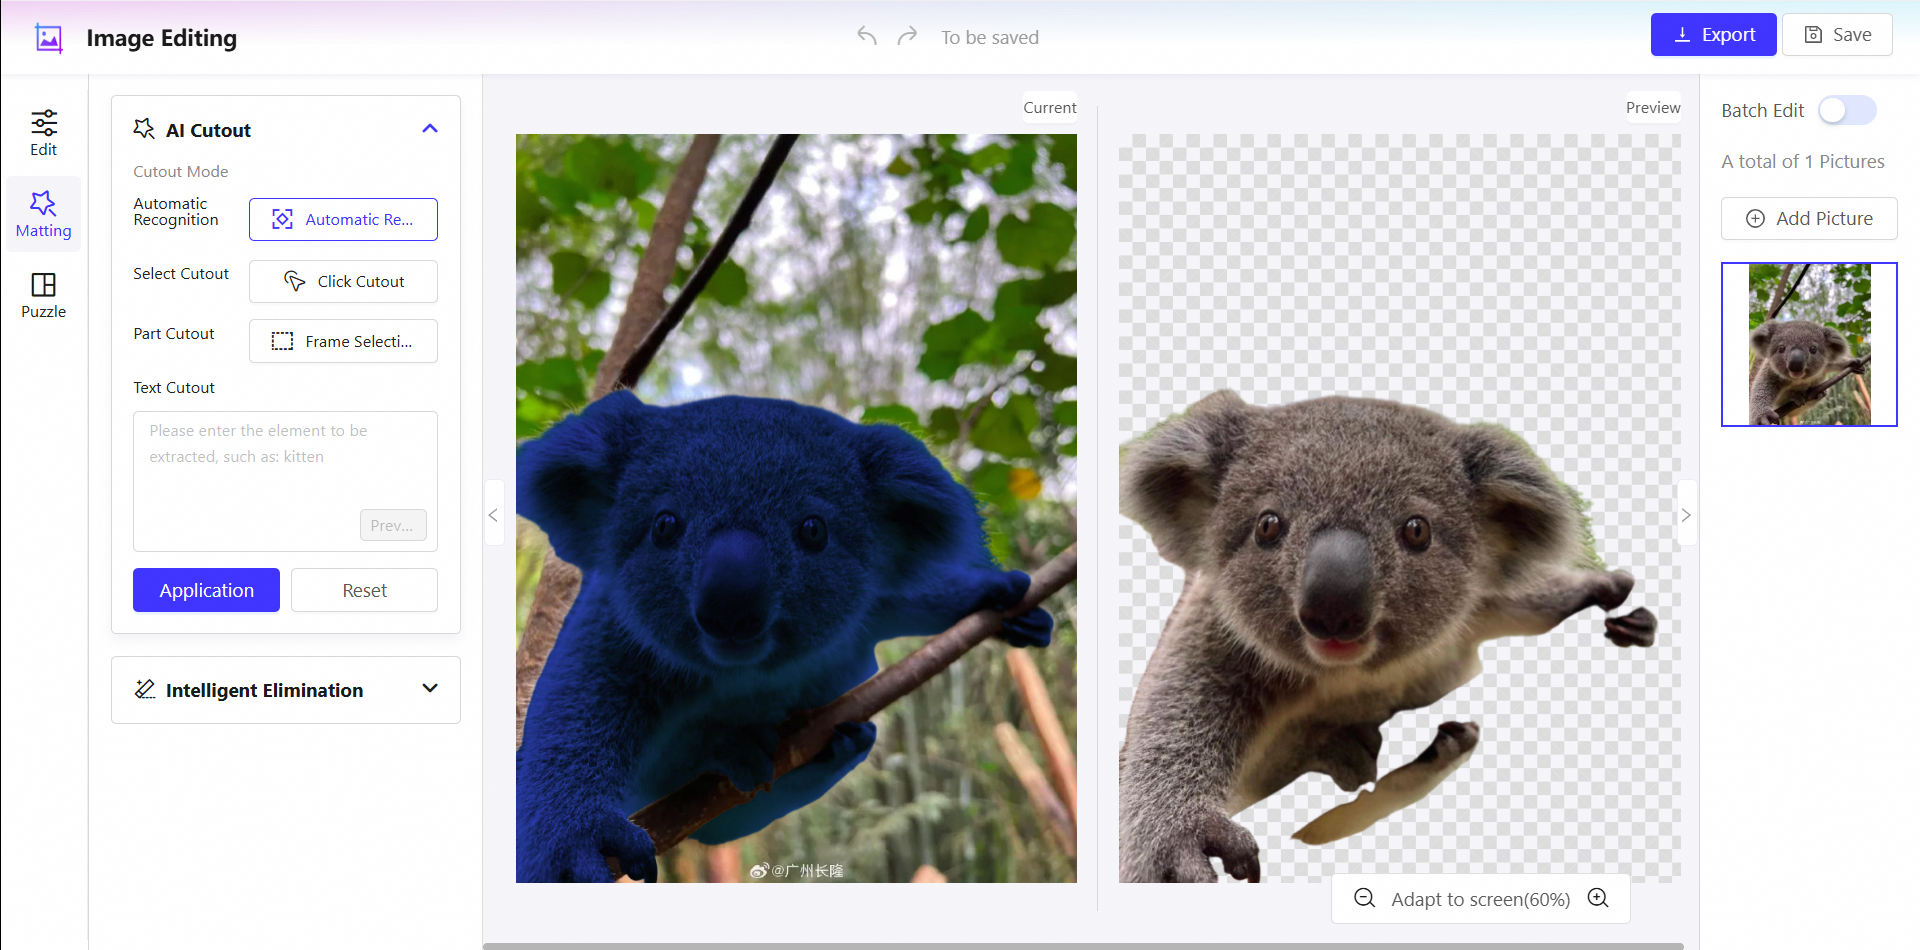Image resolution: width=1920 pixels, height=950 pixels.
Task: Select the koala picture thumbnail
Action: pos(1809,345)
